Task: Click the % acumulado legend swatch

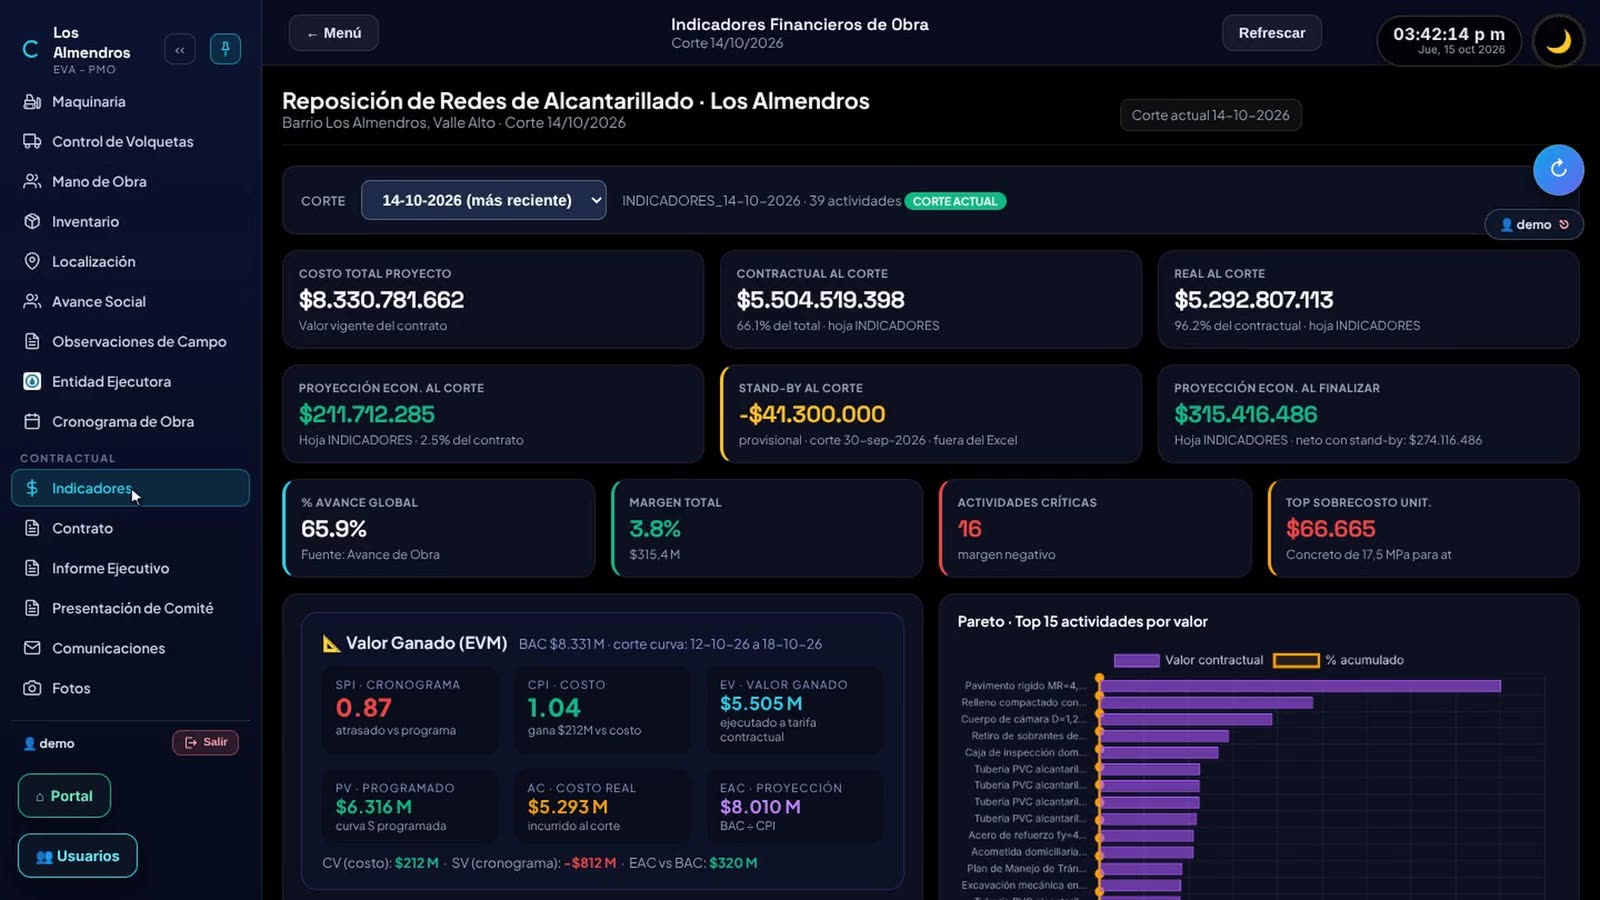Action: (x=1296, y=660)
